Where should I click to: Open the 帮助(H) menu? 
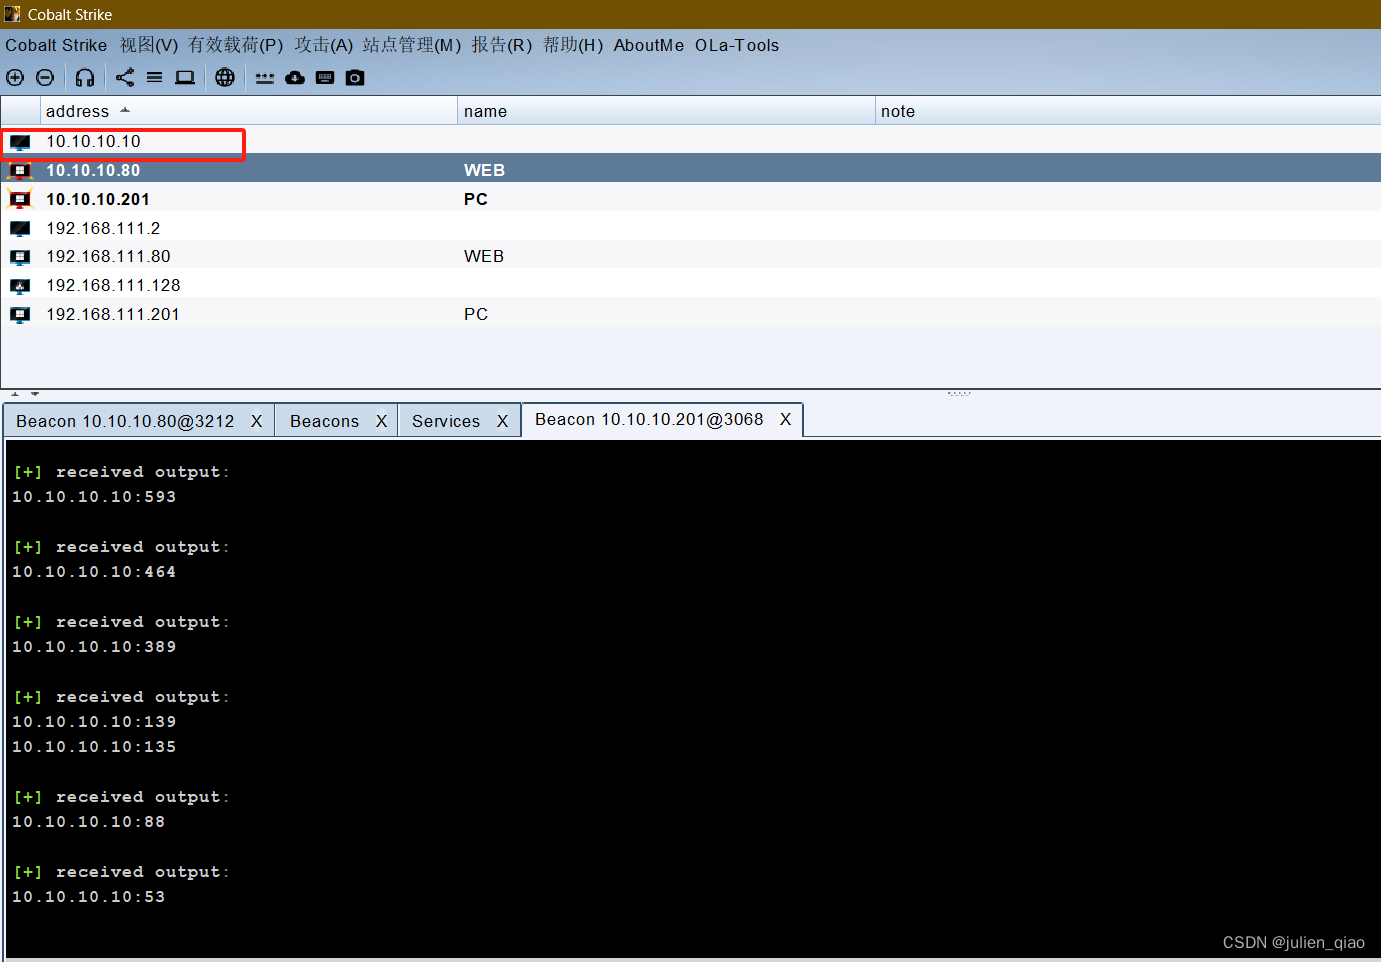click(573, 45)
